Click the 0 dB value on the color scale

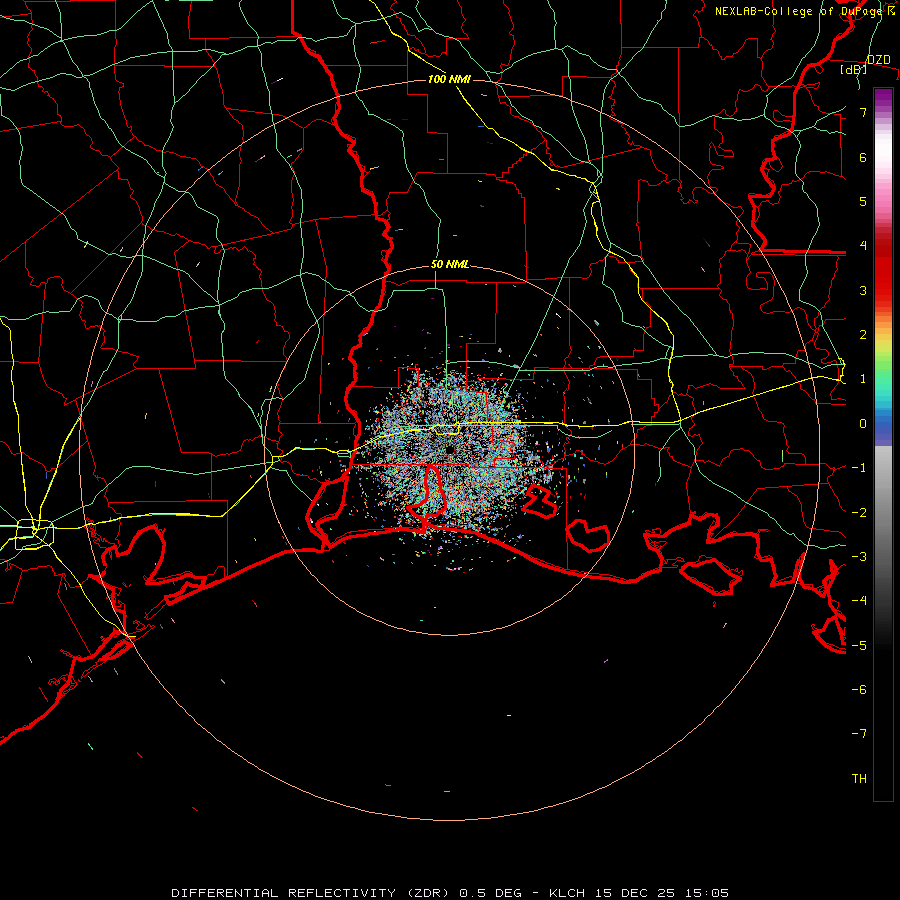click(863, 424)
